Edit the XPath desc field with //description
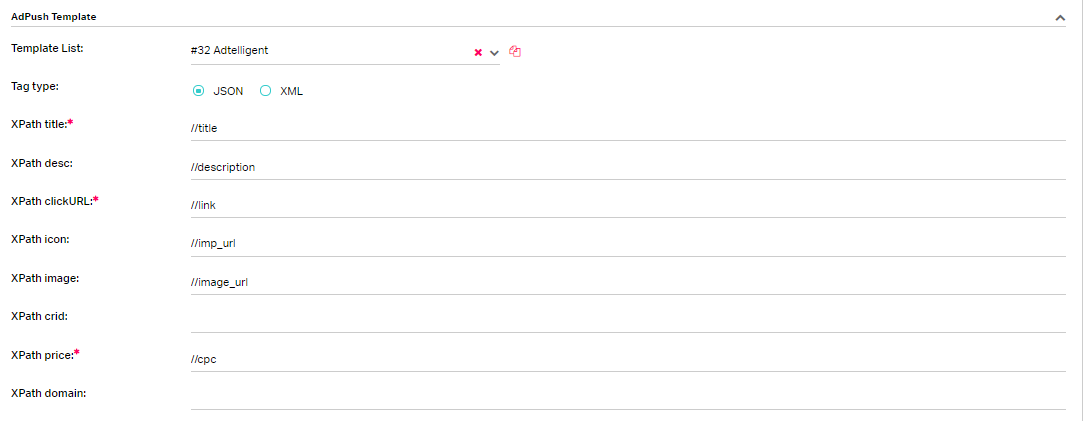 [629, 167]
